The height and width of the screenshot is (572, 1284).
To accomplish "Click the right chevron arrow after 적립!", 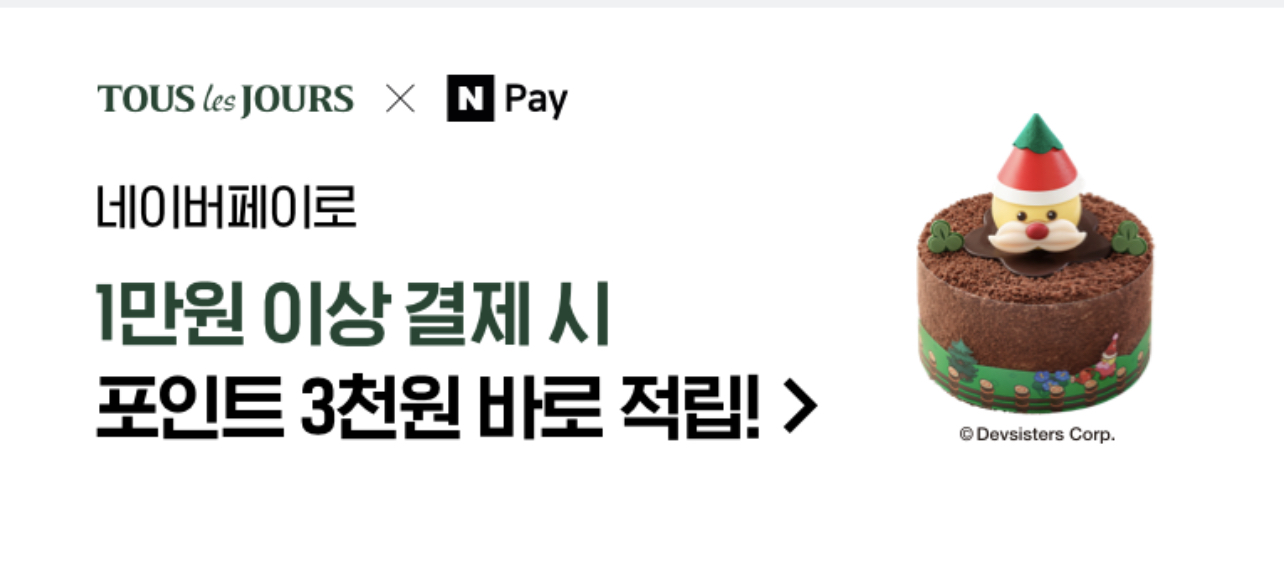I will pyautogui.click(x=800, y=409).
